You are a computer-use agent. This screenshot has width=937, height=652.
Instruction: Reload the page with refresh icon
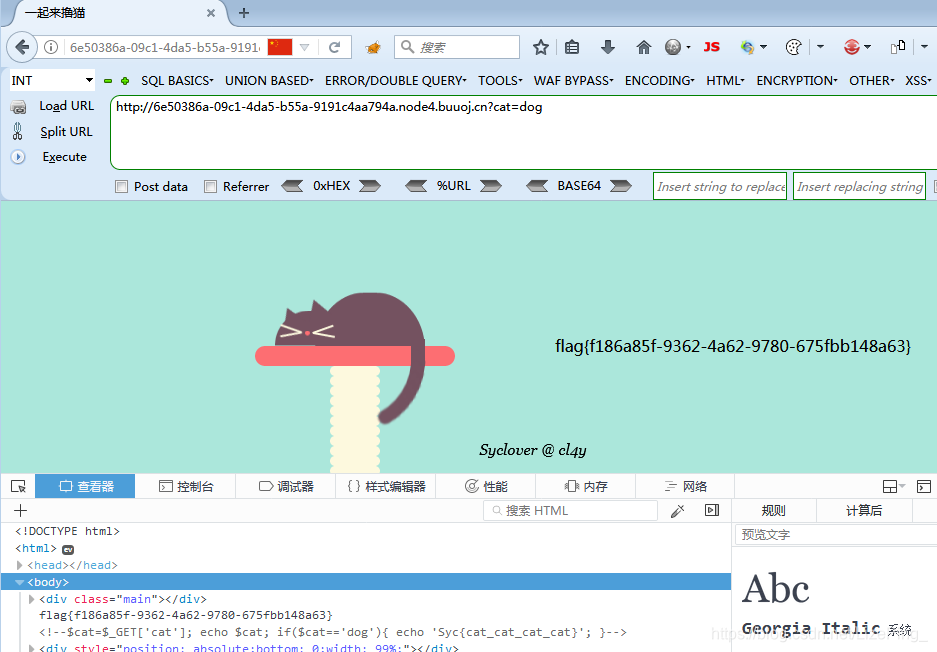tap(335, 47)
